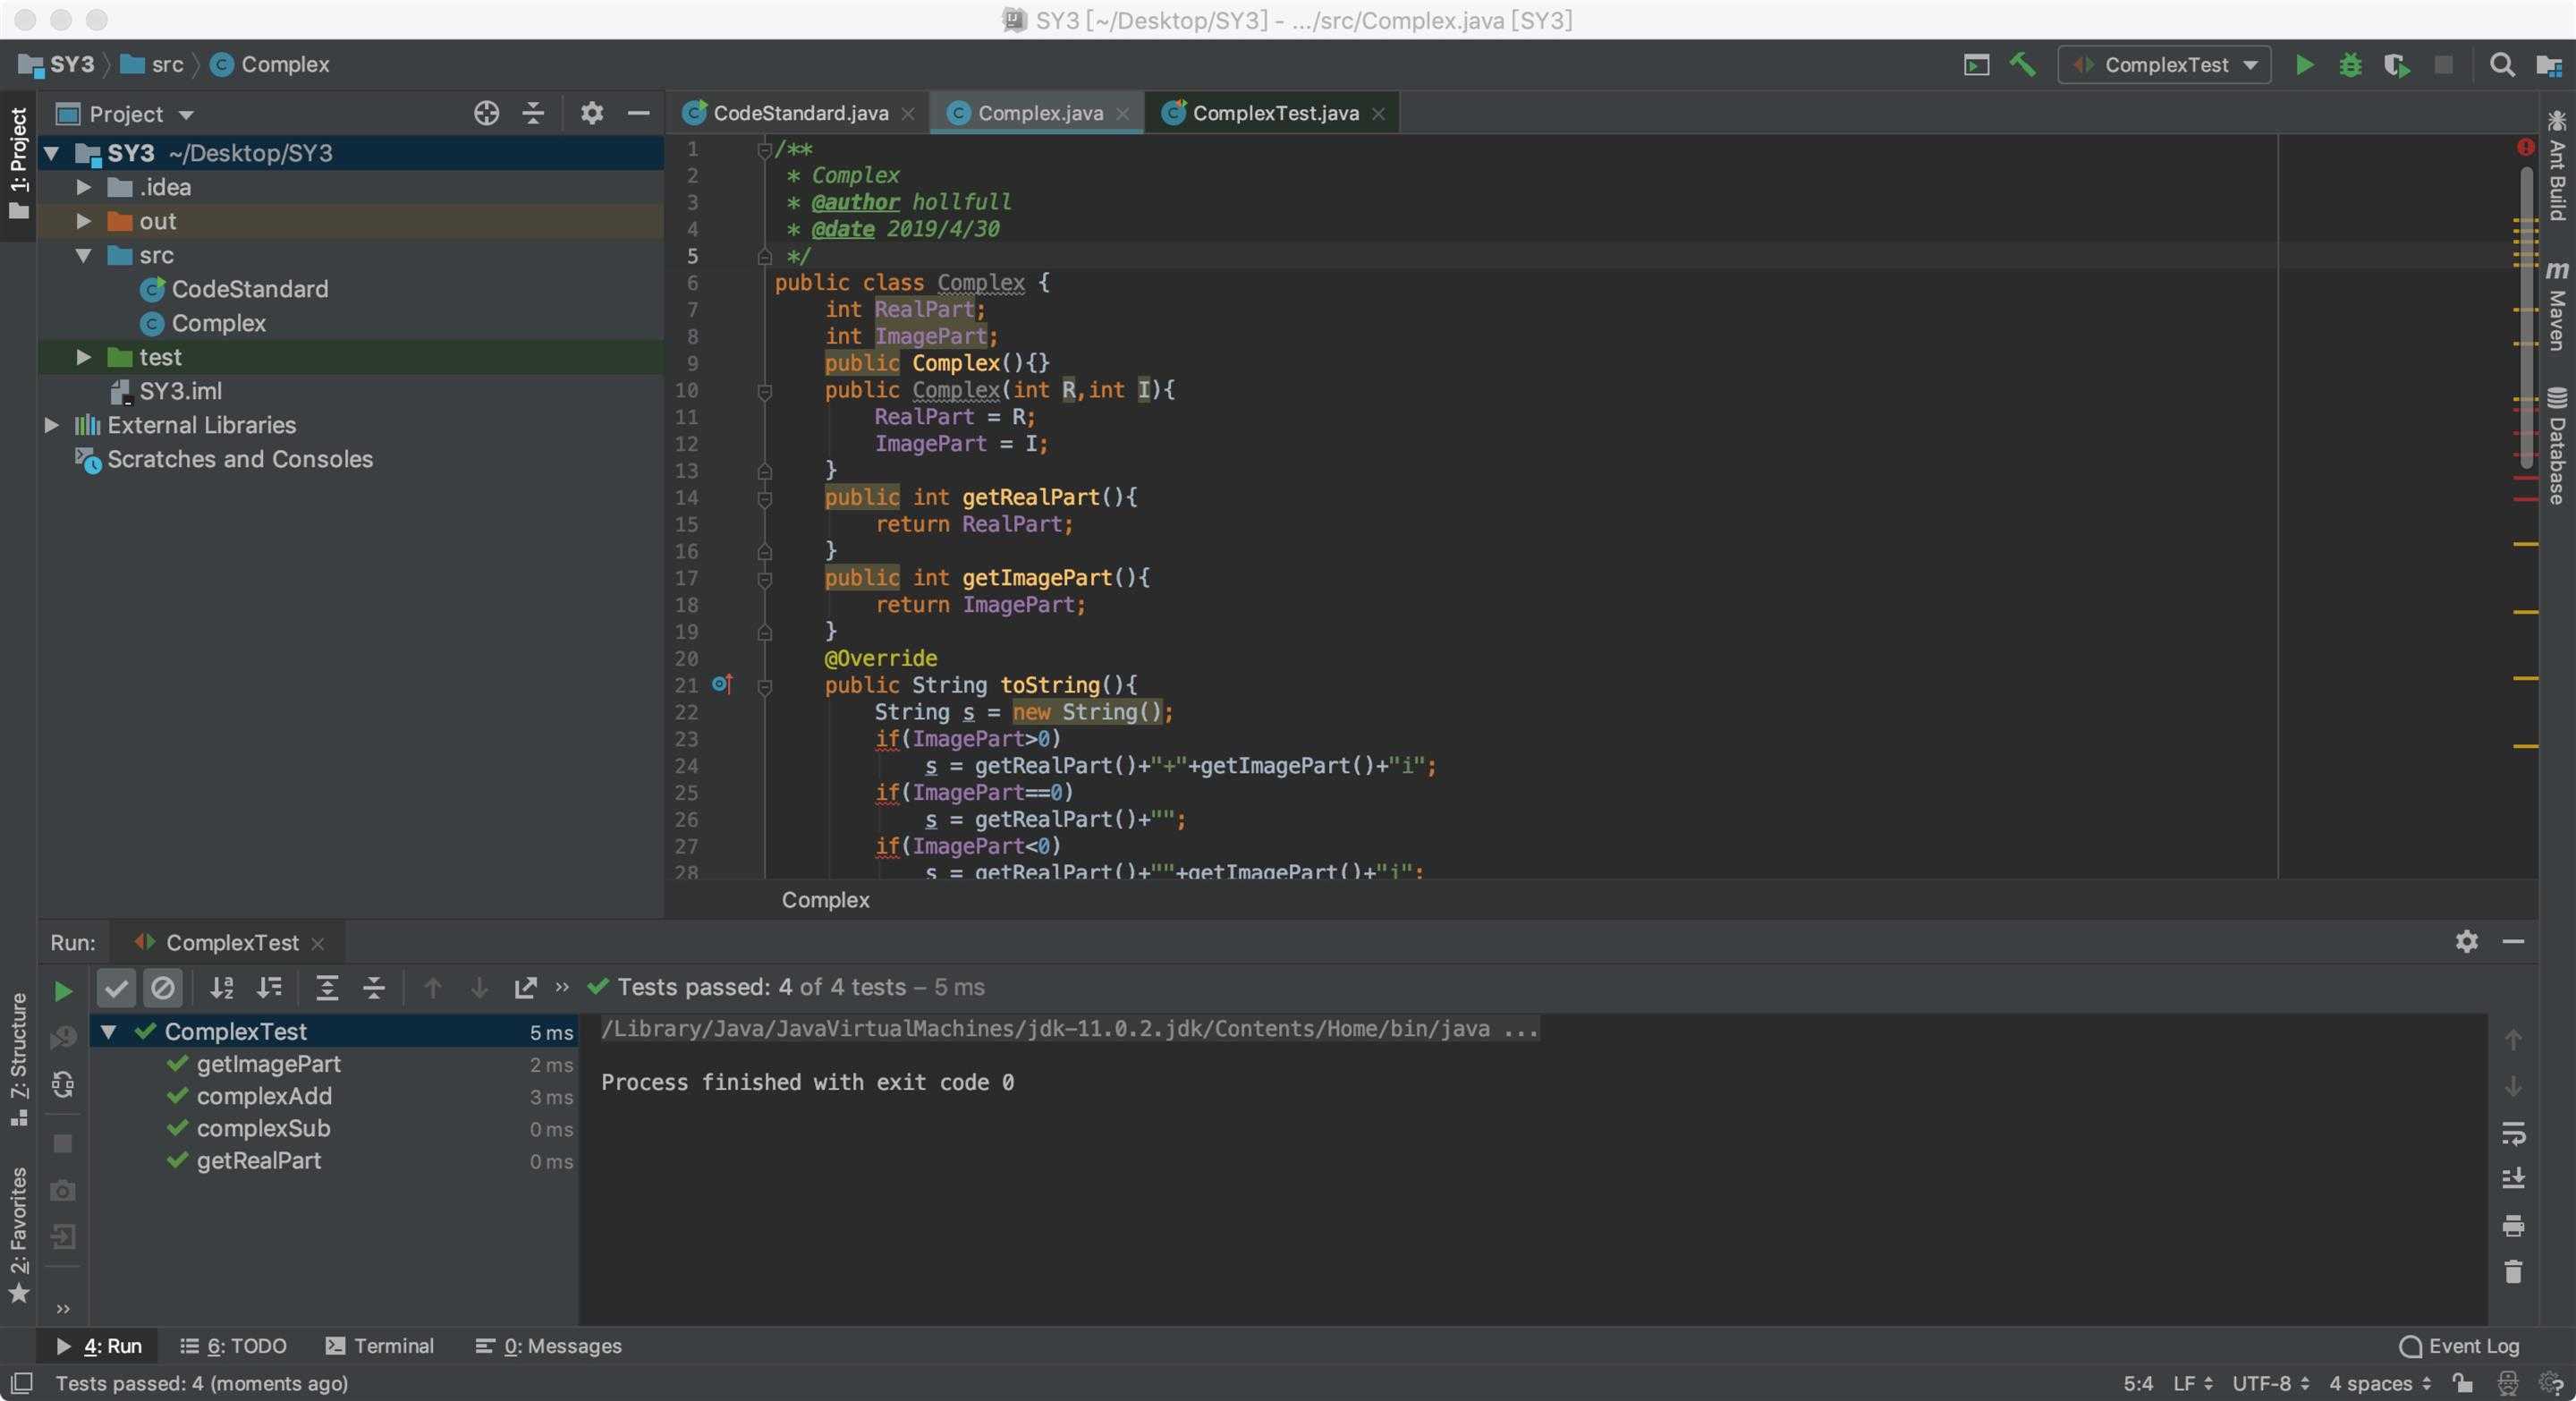
Task: Collapse the src folder
Action: (84, 255)
